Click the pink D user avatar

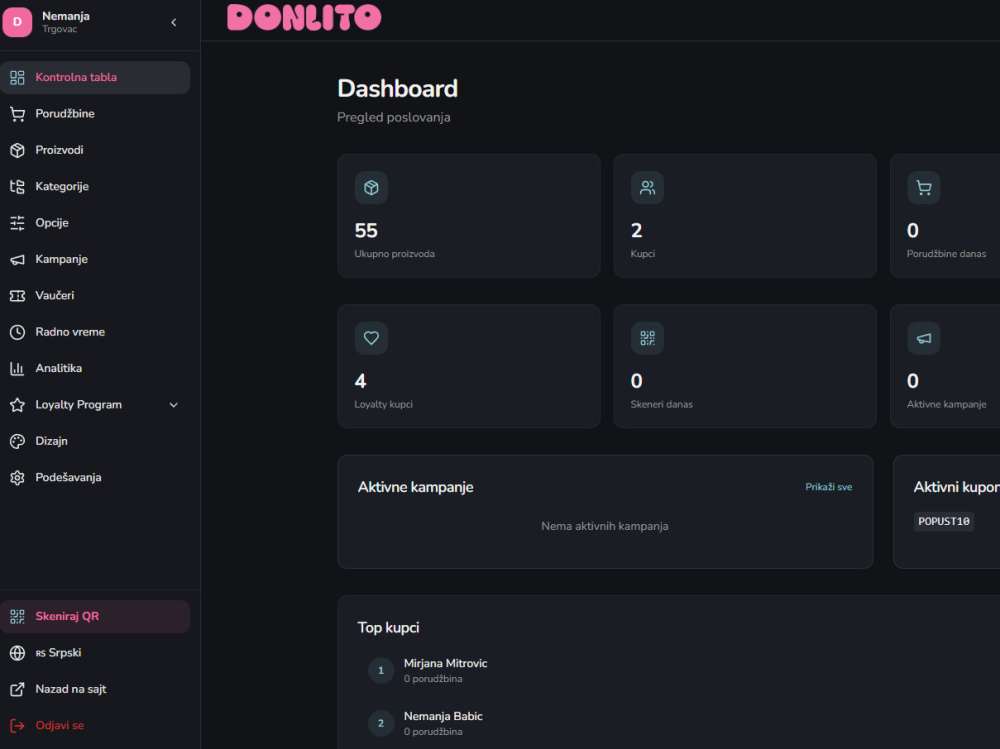pos(17,22)
